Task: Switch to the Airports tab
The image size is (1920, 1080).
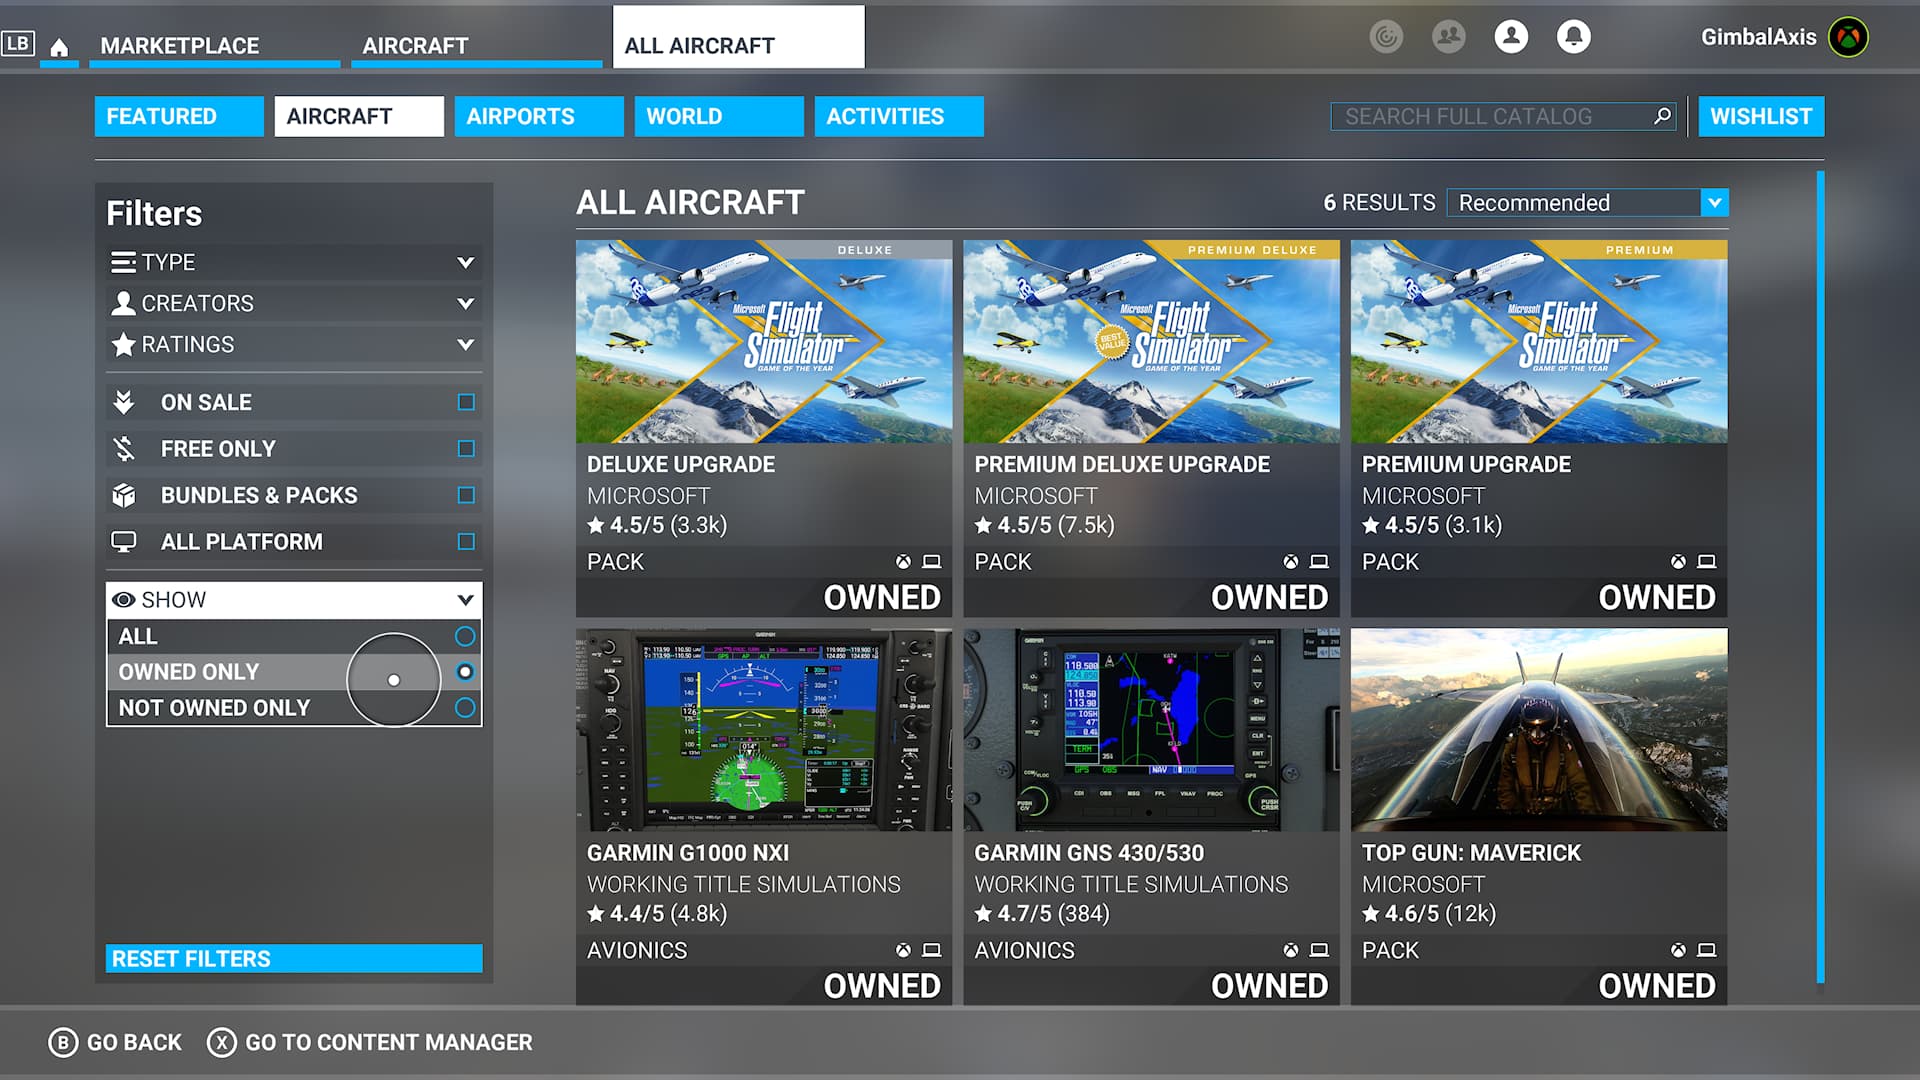Action: point(538,116)
